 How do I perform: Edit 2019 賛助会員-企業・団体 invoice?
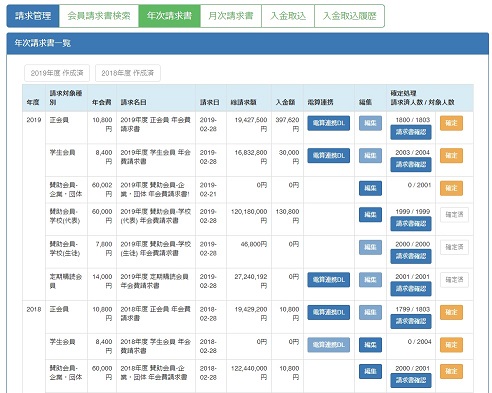[370, 188]
